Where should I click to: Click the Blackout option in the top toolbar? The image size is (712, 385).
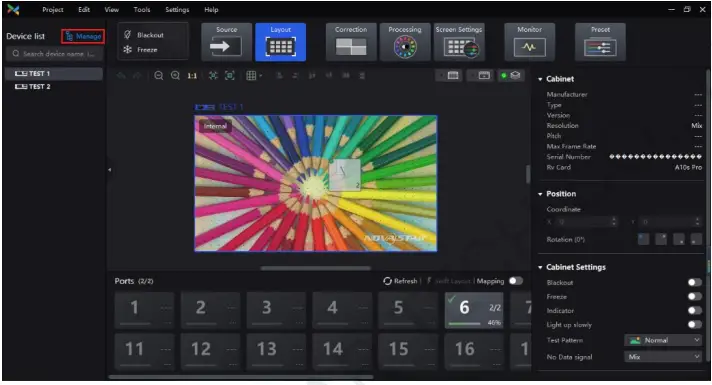tap(143, 35)
